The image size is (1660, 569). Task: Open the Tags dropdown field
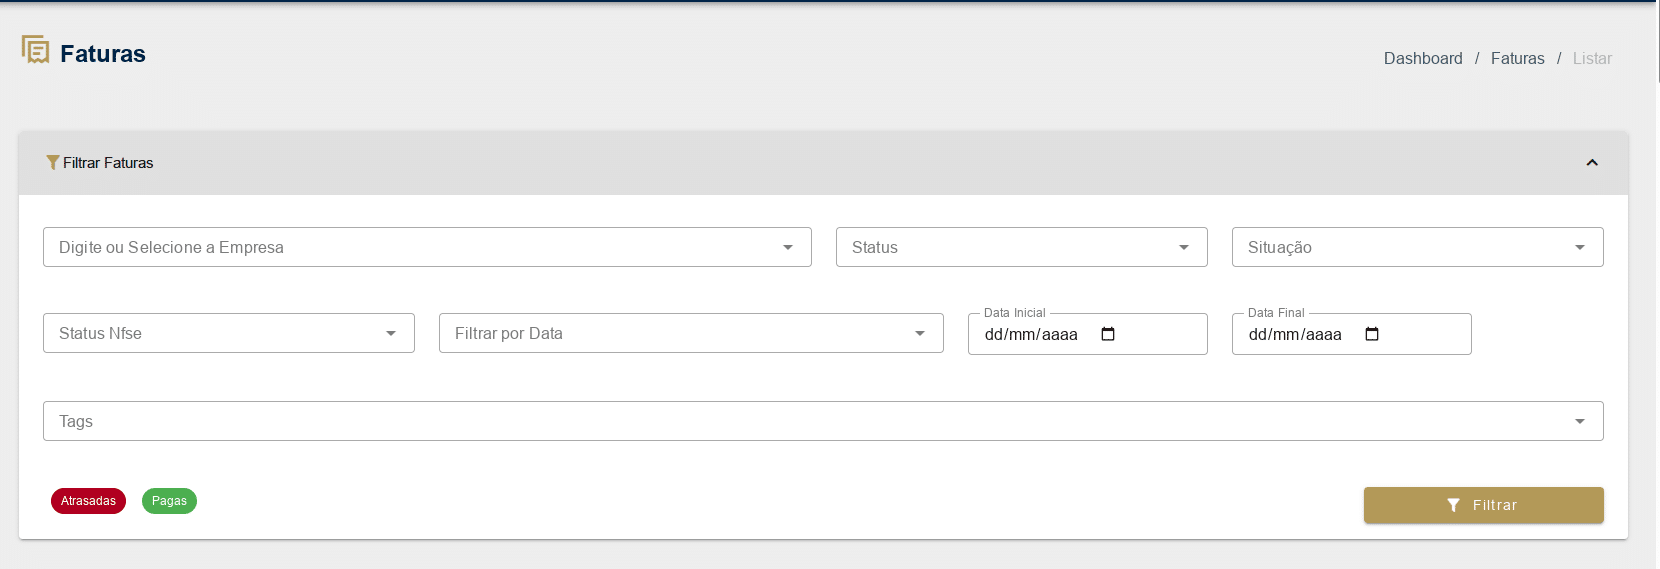pyautogui.click(x=822, y=421)
